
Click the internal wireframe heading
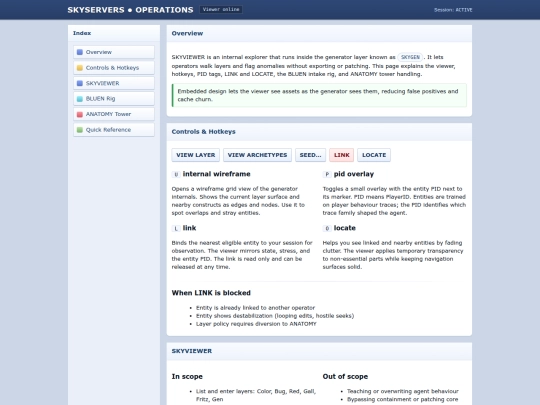pyautogui.click(x=216, y=174)
